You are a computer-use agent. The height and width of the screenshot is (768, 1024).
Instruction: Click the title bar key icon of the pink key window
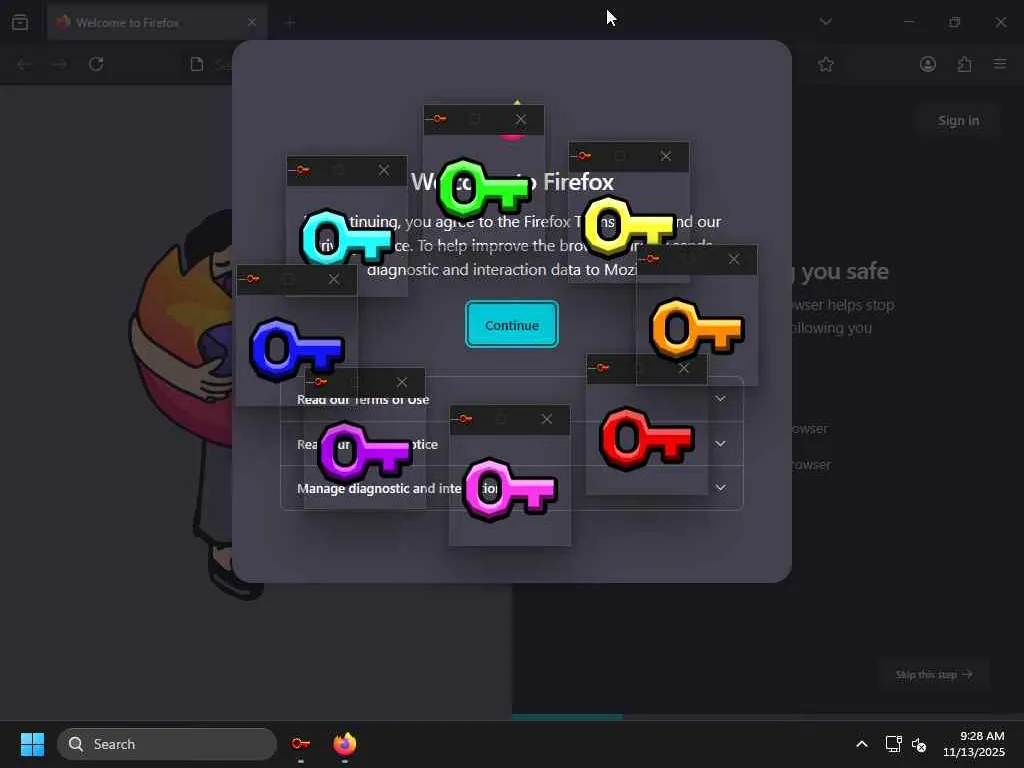click(x=466, y=419)
